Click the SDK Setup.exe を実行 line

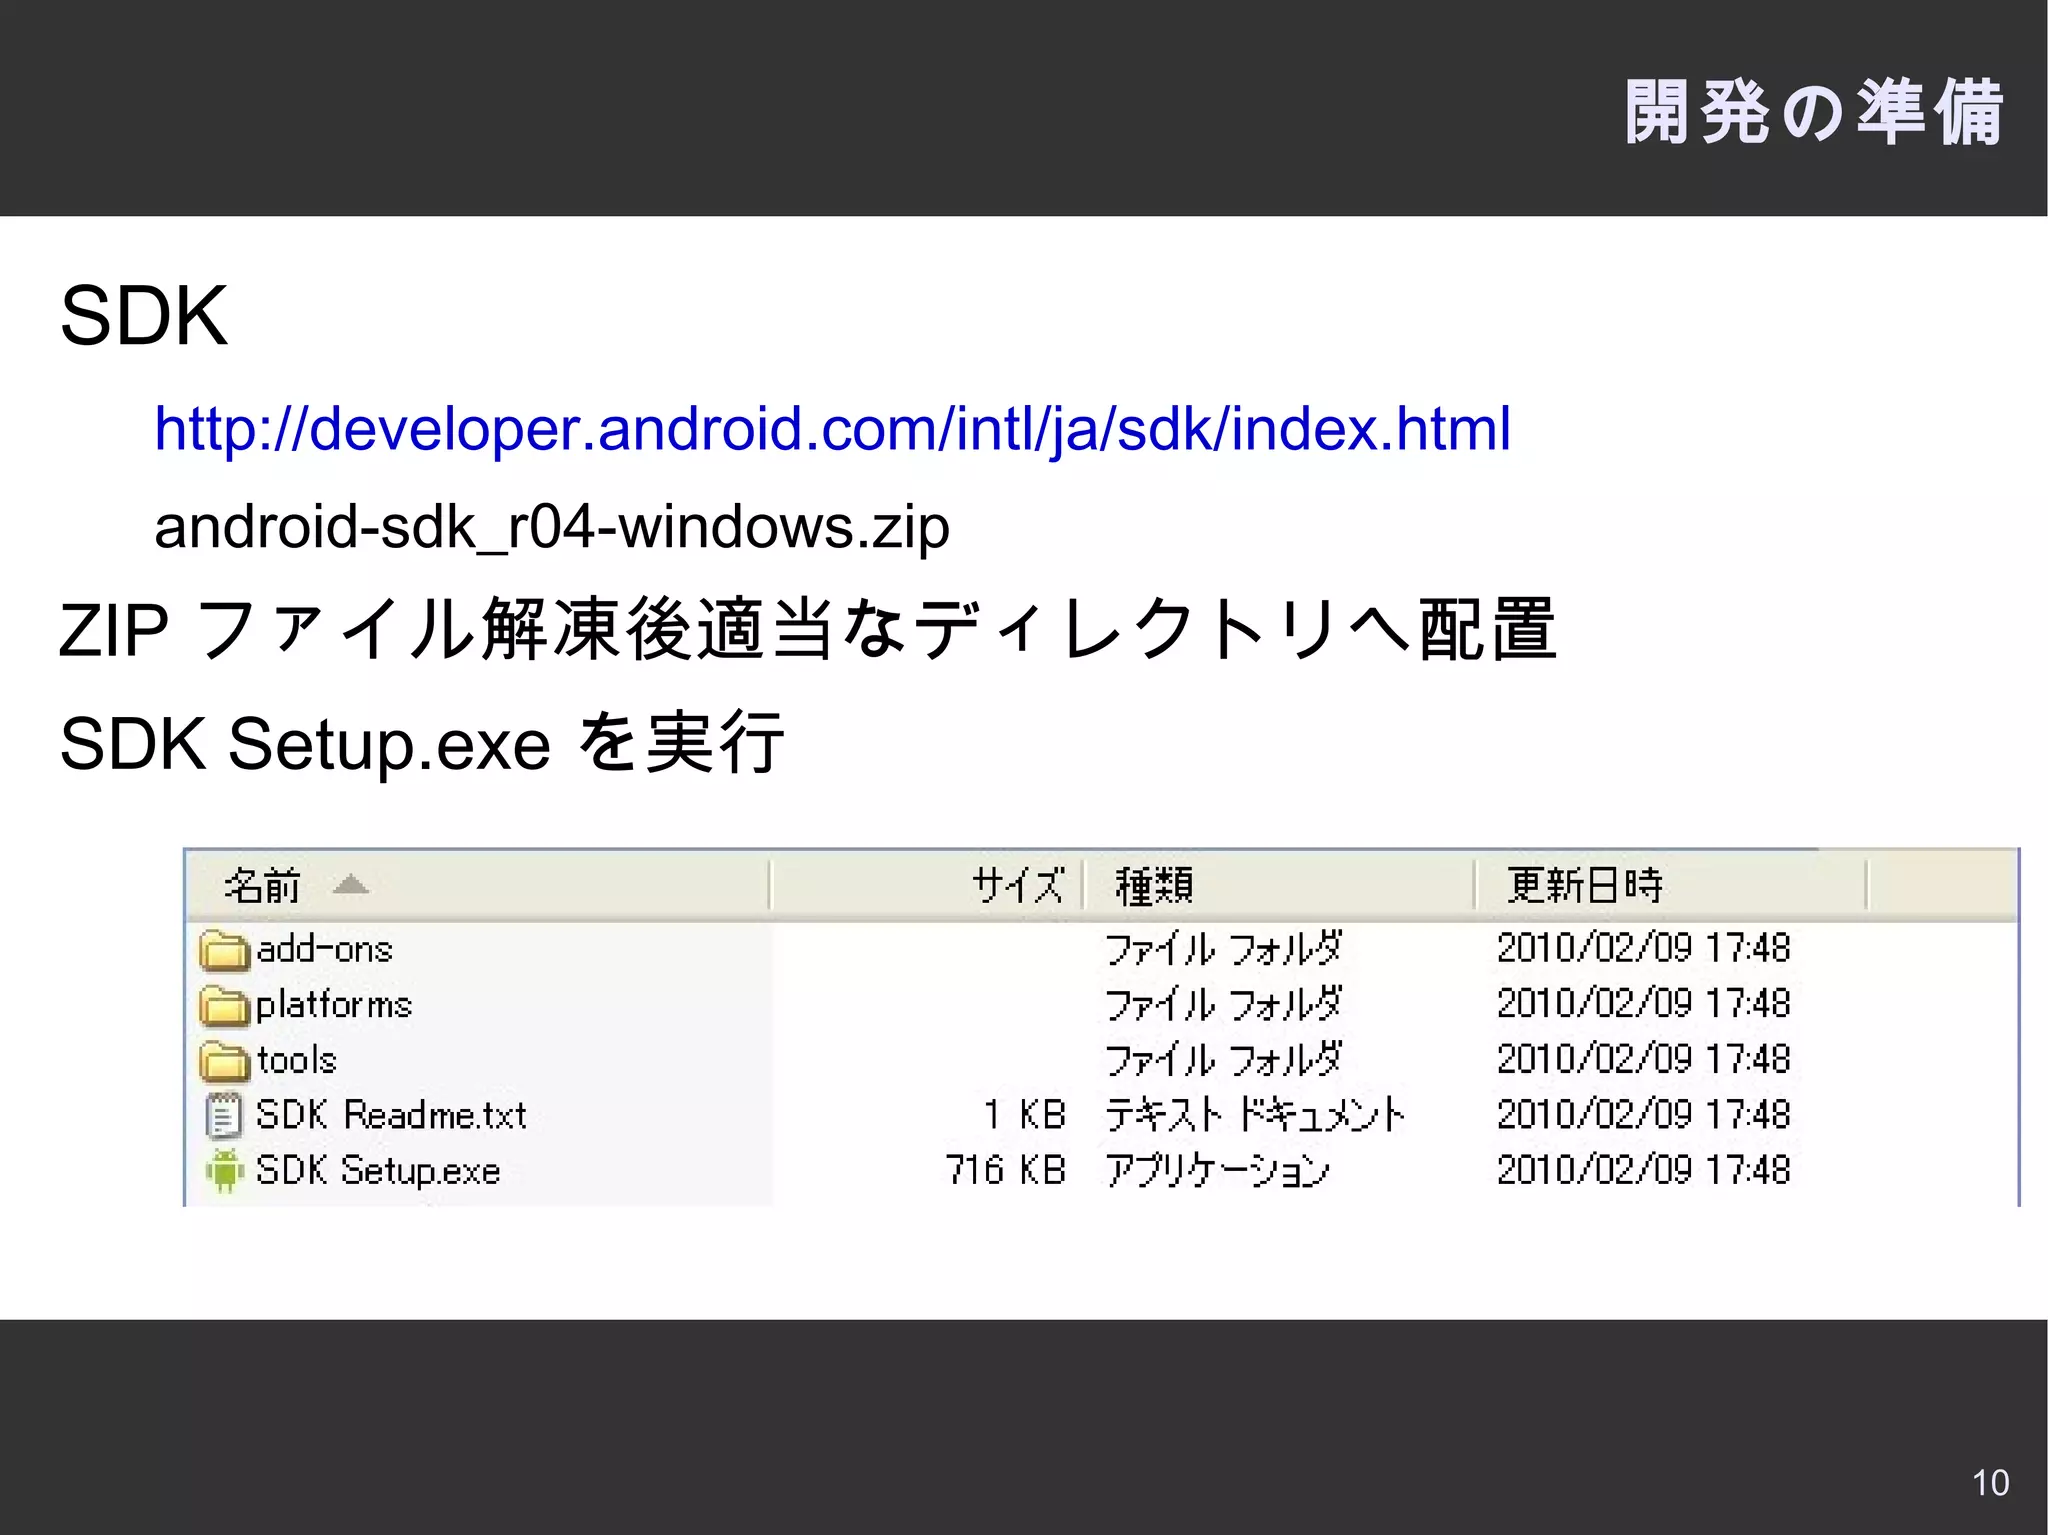pos(421,743)
